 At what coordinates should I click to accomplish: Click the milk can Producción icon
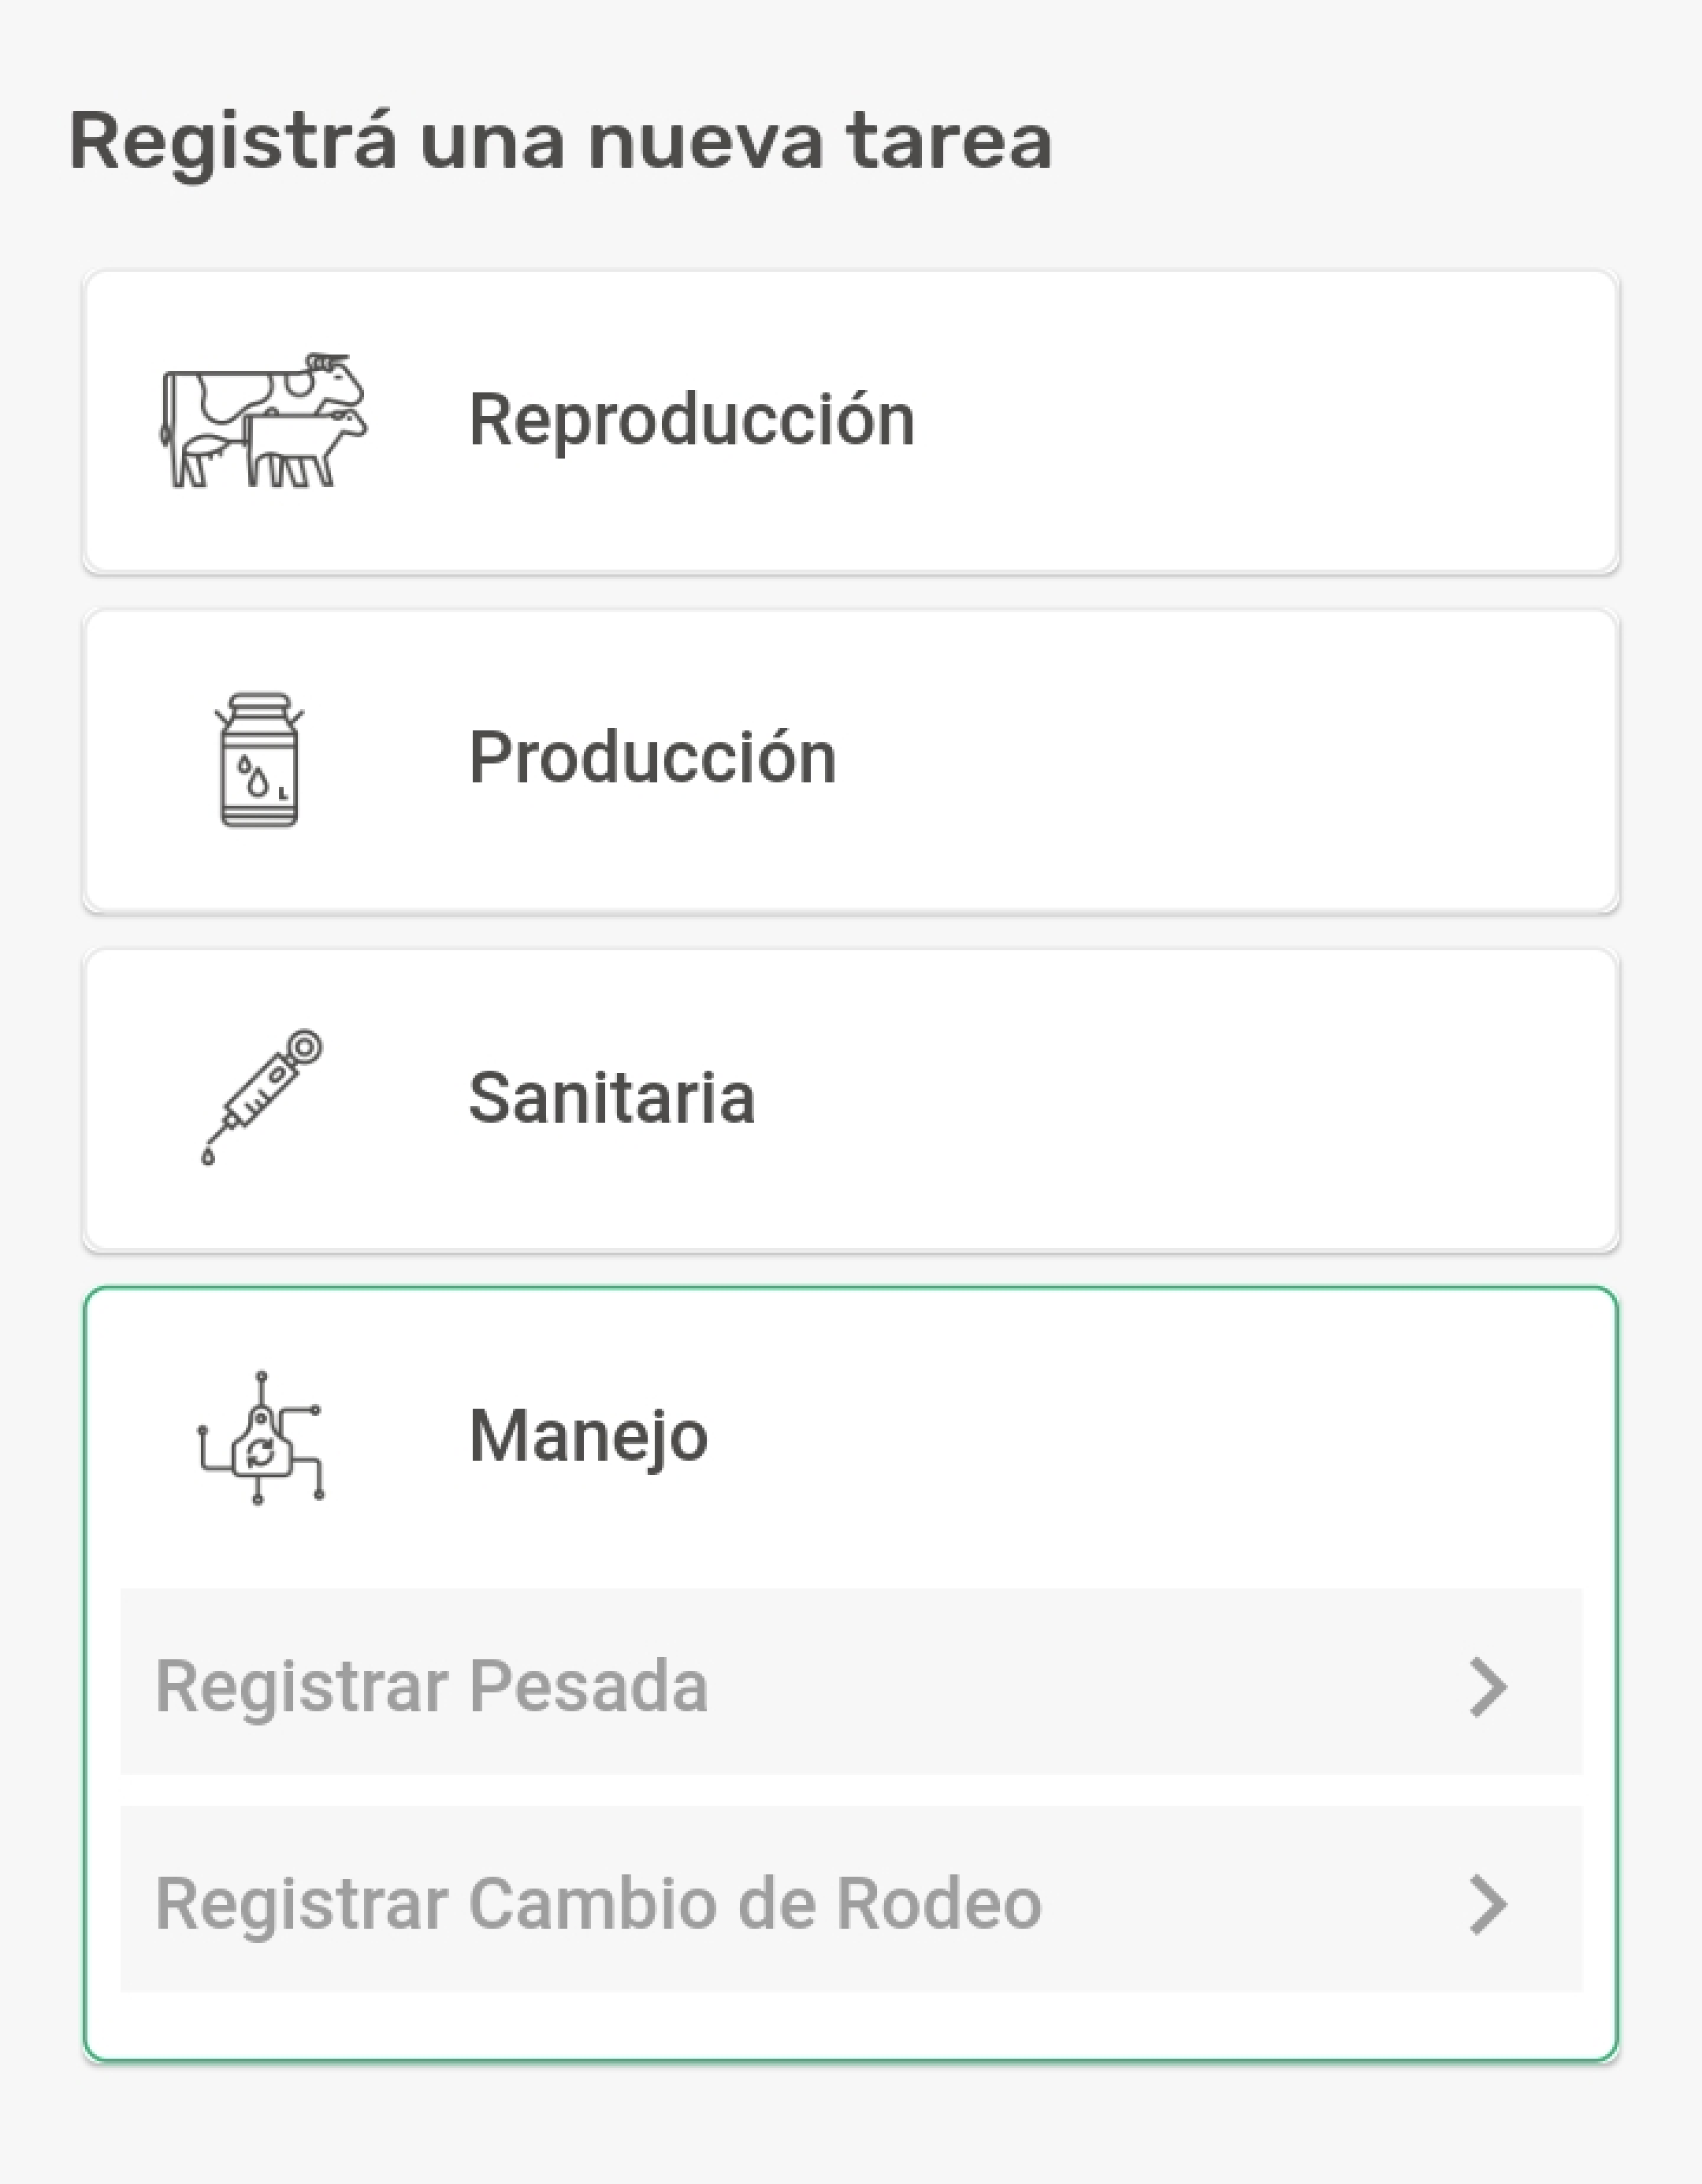259,760
